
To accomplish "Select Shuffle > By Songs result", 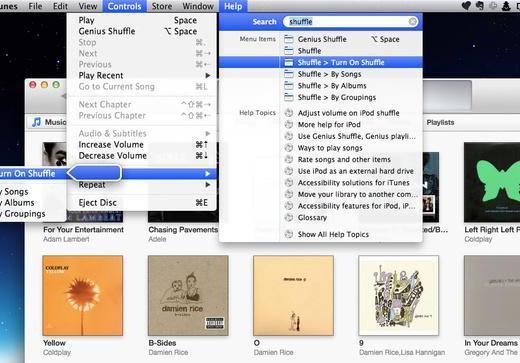I will [351, 74].
